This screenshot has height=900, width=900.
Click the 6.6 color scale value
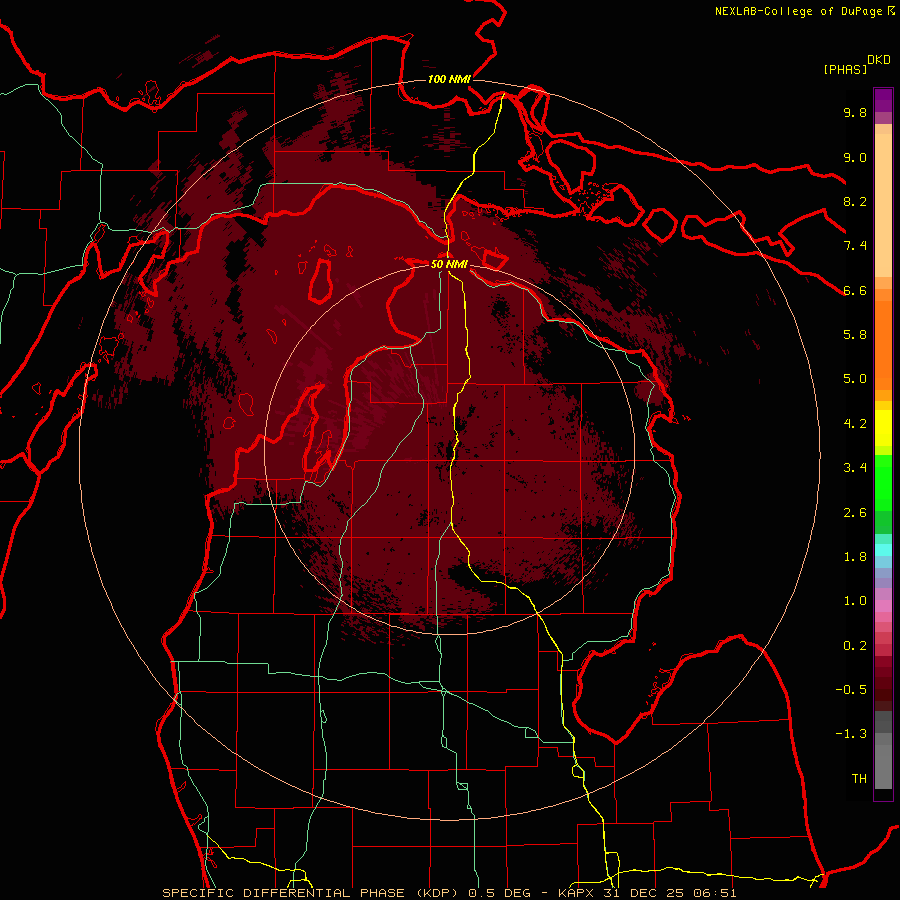[855, 290]
